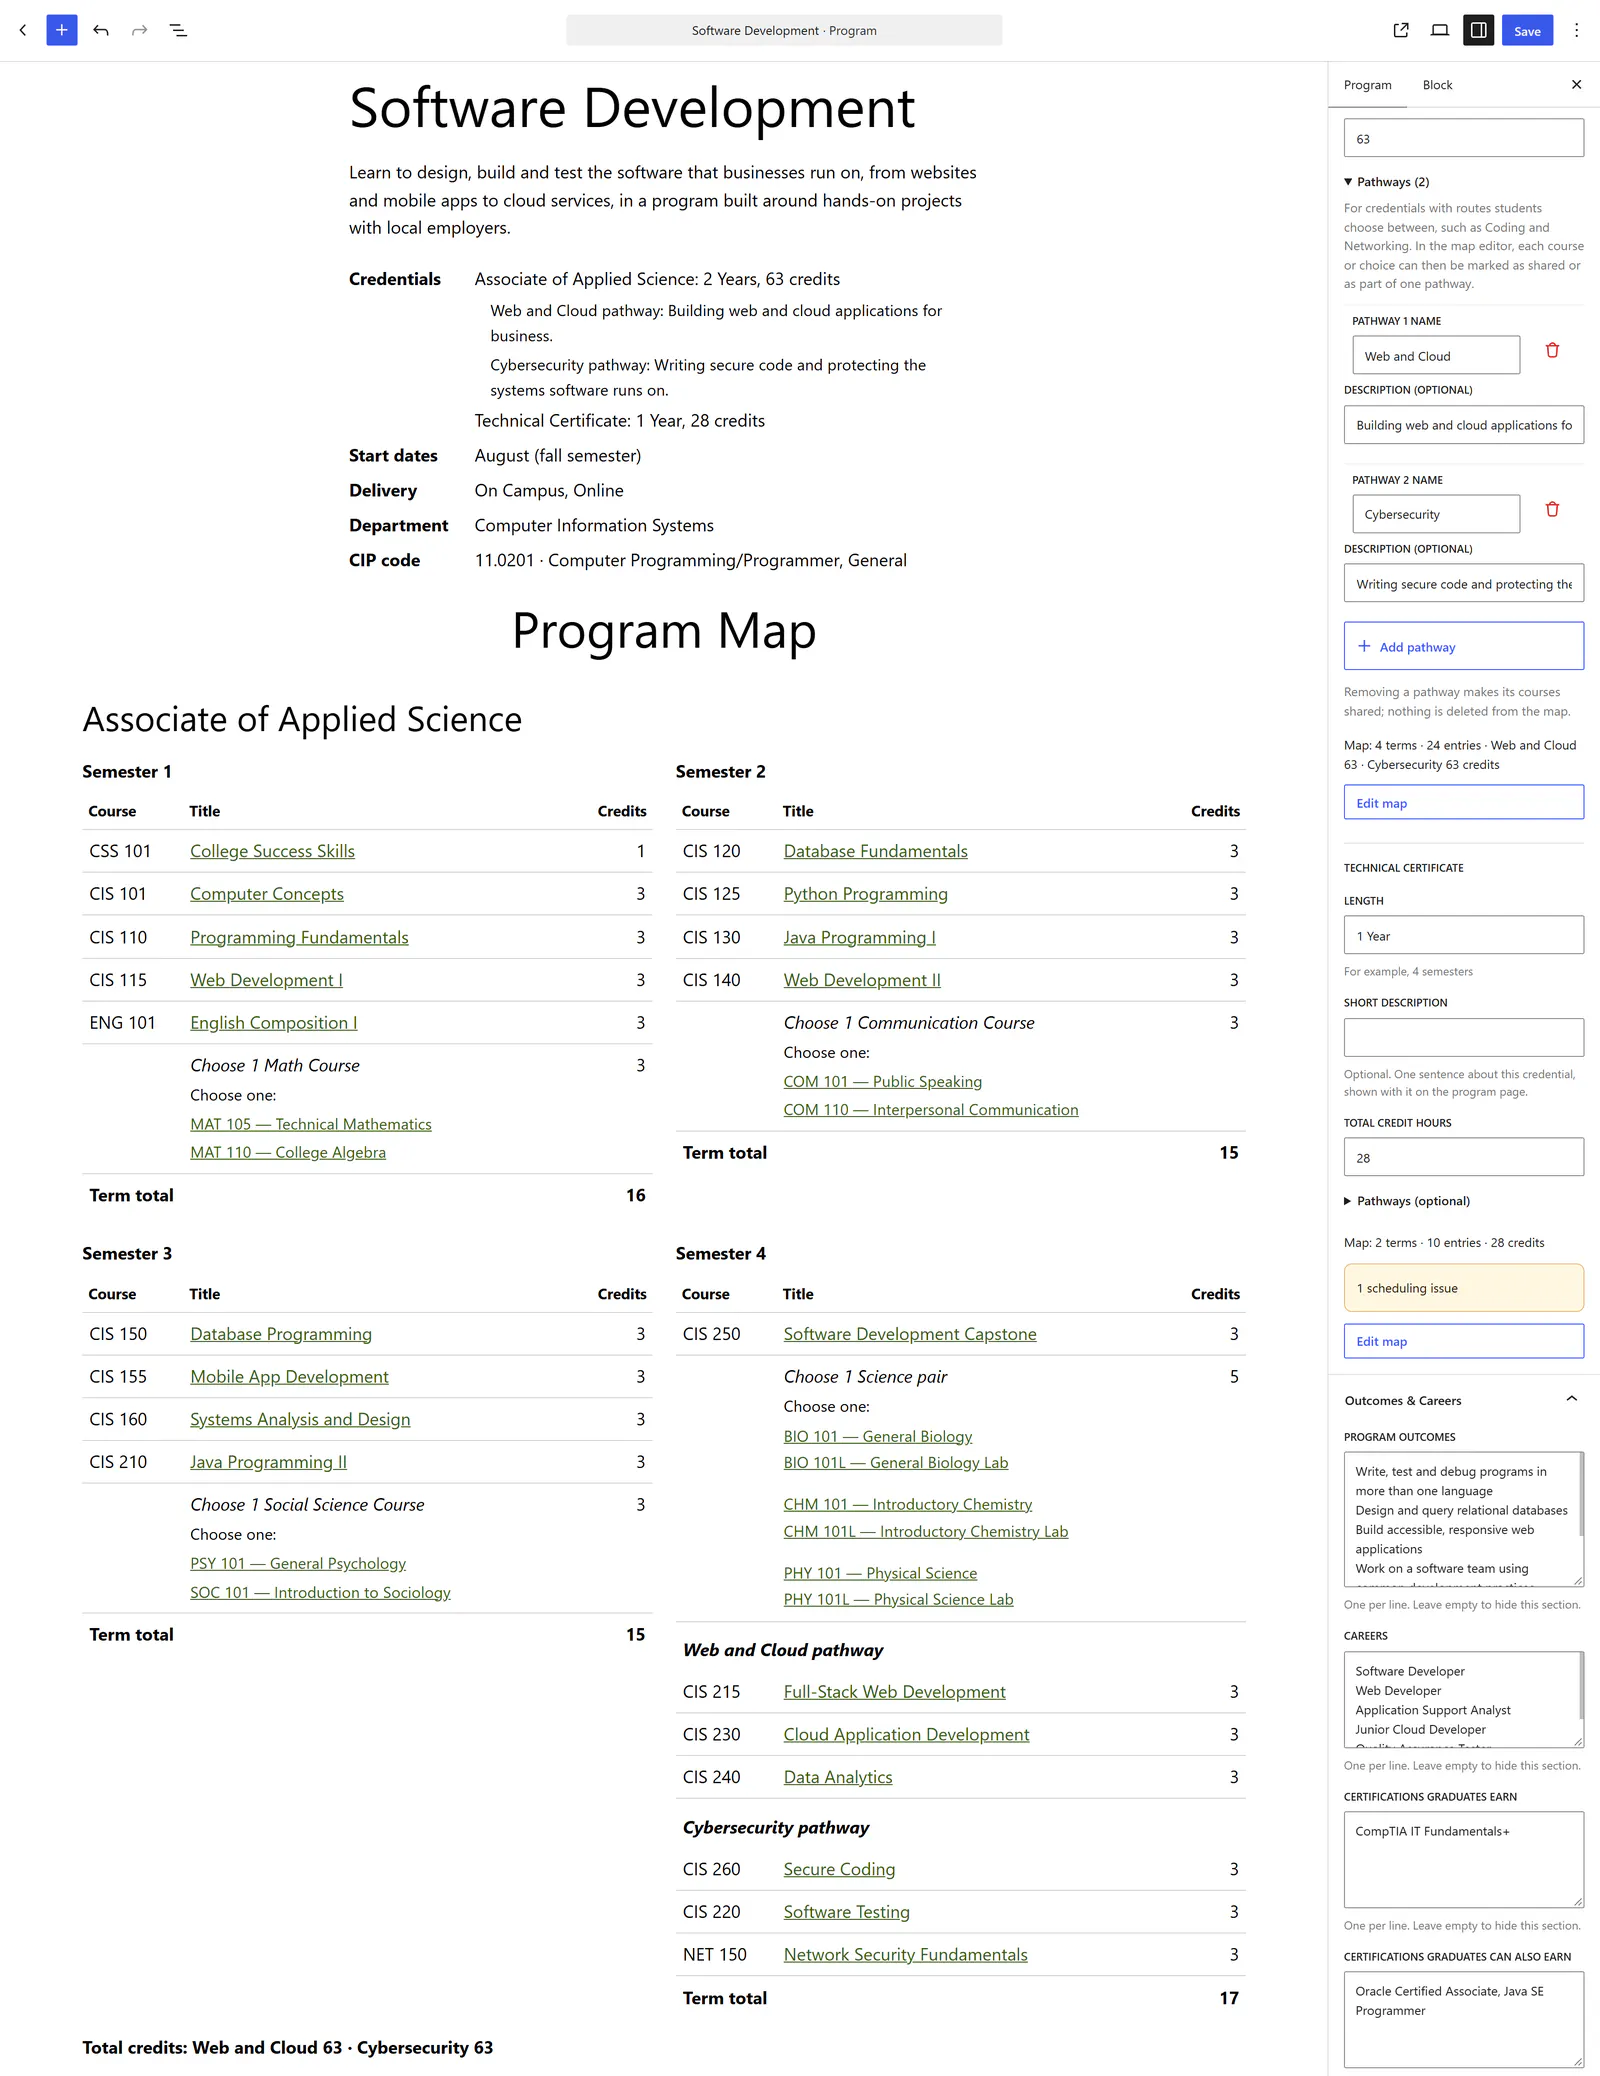The height and width of the screenshot is (2076, 1600).
Task: Click Edit map under Technical Certificate
Action: (x=1464, y=1341)
